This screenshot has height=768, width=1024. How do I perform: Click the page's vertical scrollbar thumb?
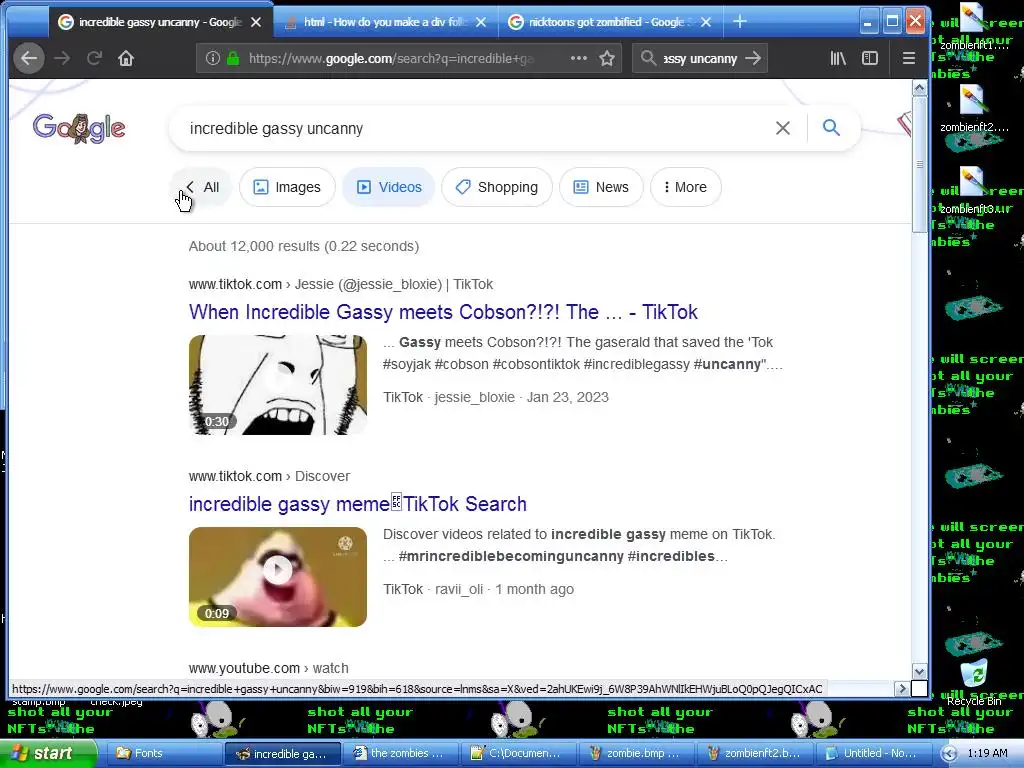[x=920, y=163]
